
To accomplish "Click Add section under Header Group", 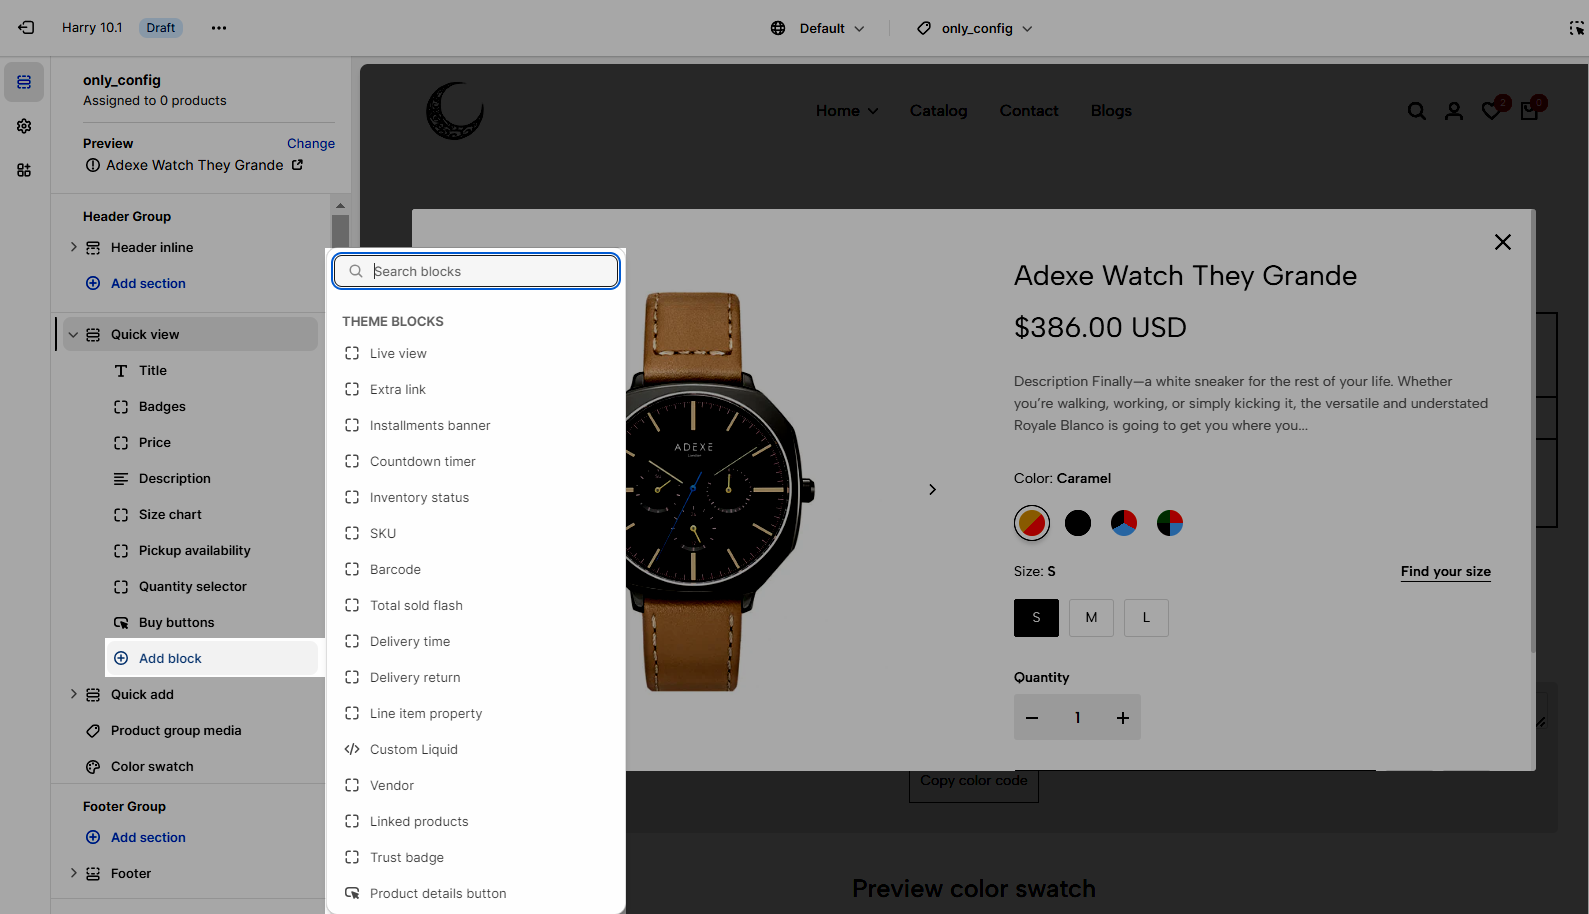I will (x=136, y=283).
